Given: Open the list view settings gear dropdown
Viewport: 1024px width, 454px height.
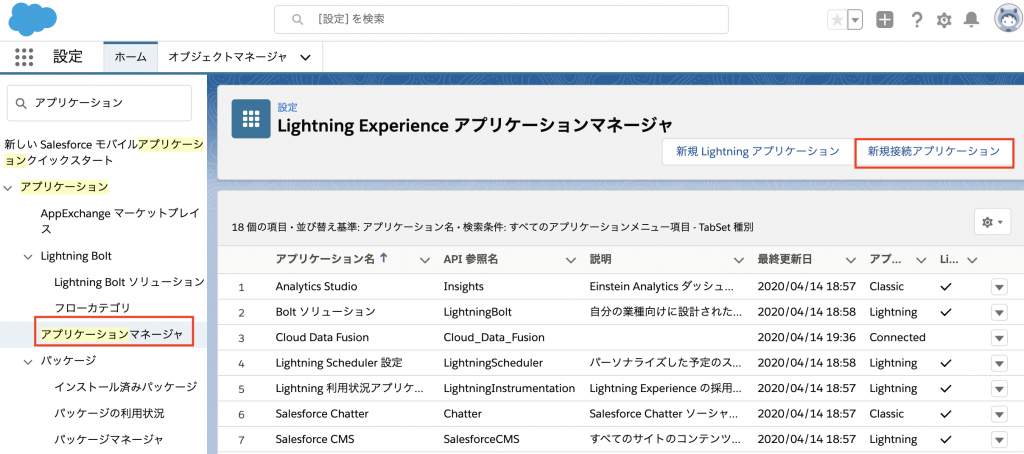Looking at the screenshot, I should (991, 222).
